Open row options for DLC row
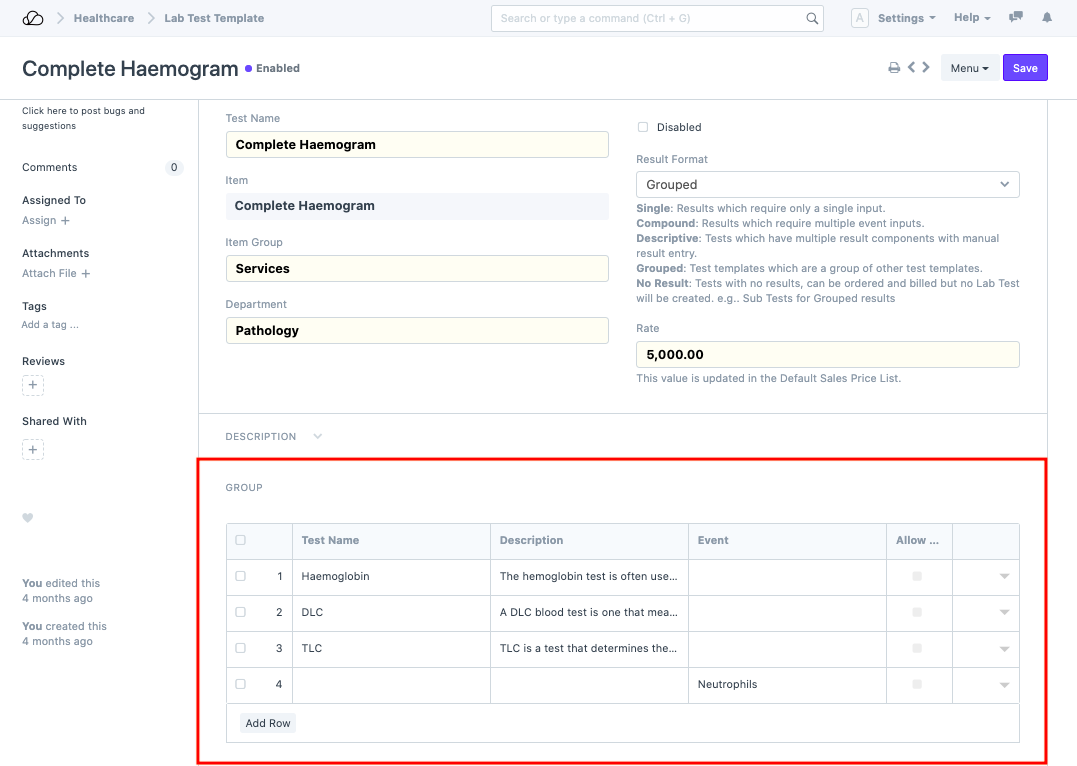The height and width of the screenshot is (766, 1077). [1004, 612]
